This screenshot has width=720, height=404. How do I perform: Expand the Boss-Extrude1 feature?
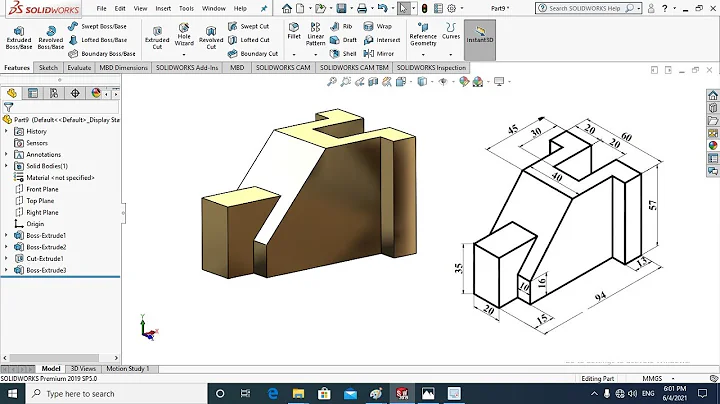pyautogui.click(x=6, y=235)
